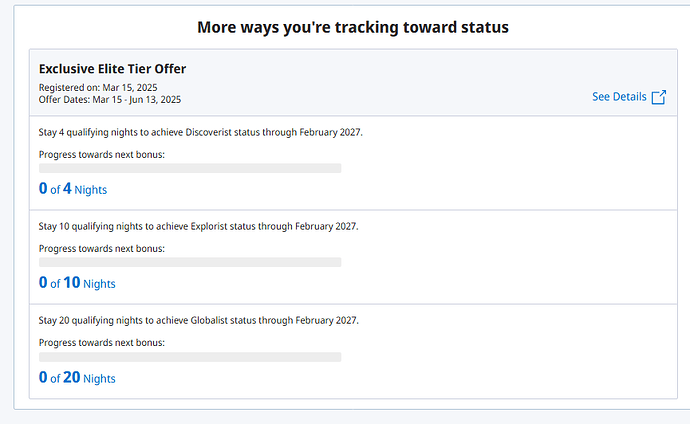Click 'Progress towards next bonus' under Globalist

[102, 342]
